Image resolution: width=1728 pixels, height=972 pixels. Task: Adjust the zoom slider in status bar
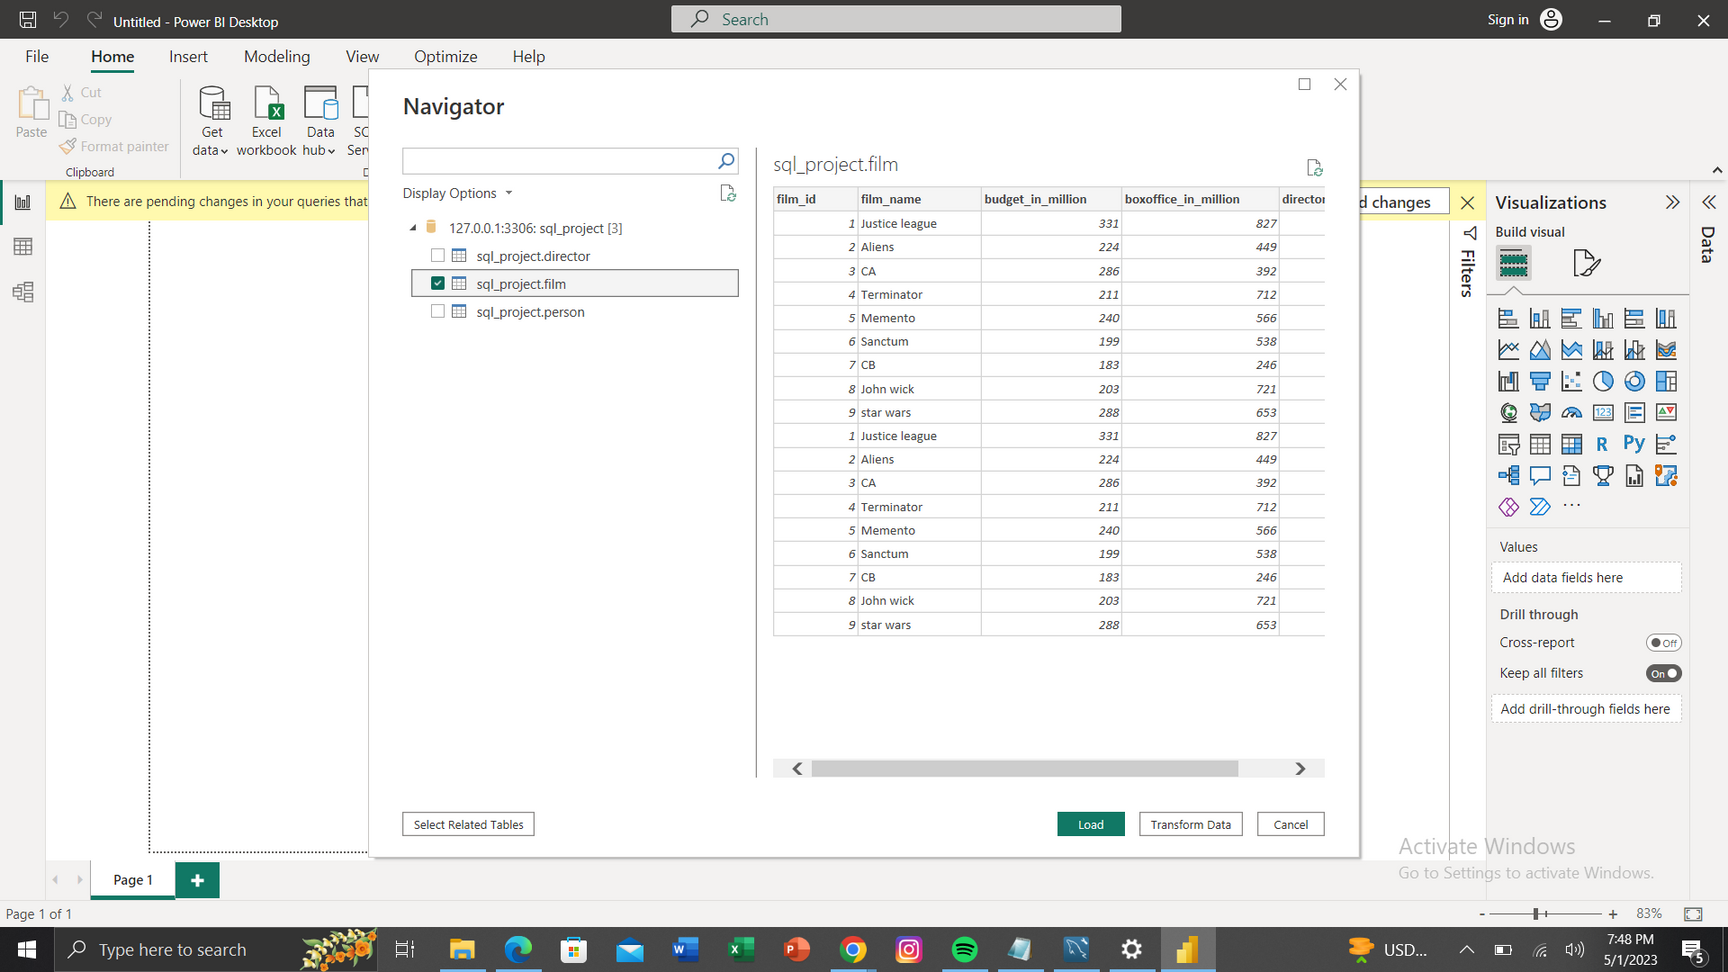coord(1537,914)
